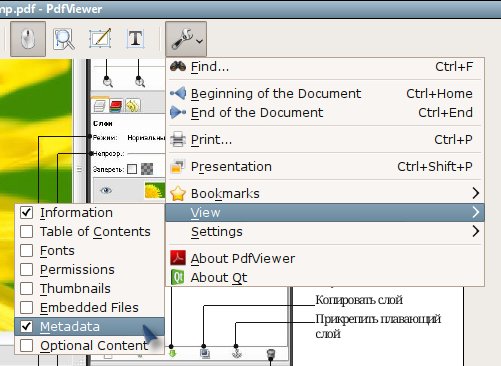Viewport: 501px width, 366px height.
Task: Click the 'Копировать слой' text in document
Action: click(359, 300)
